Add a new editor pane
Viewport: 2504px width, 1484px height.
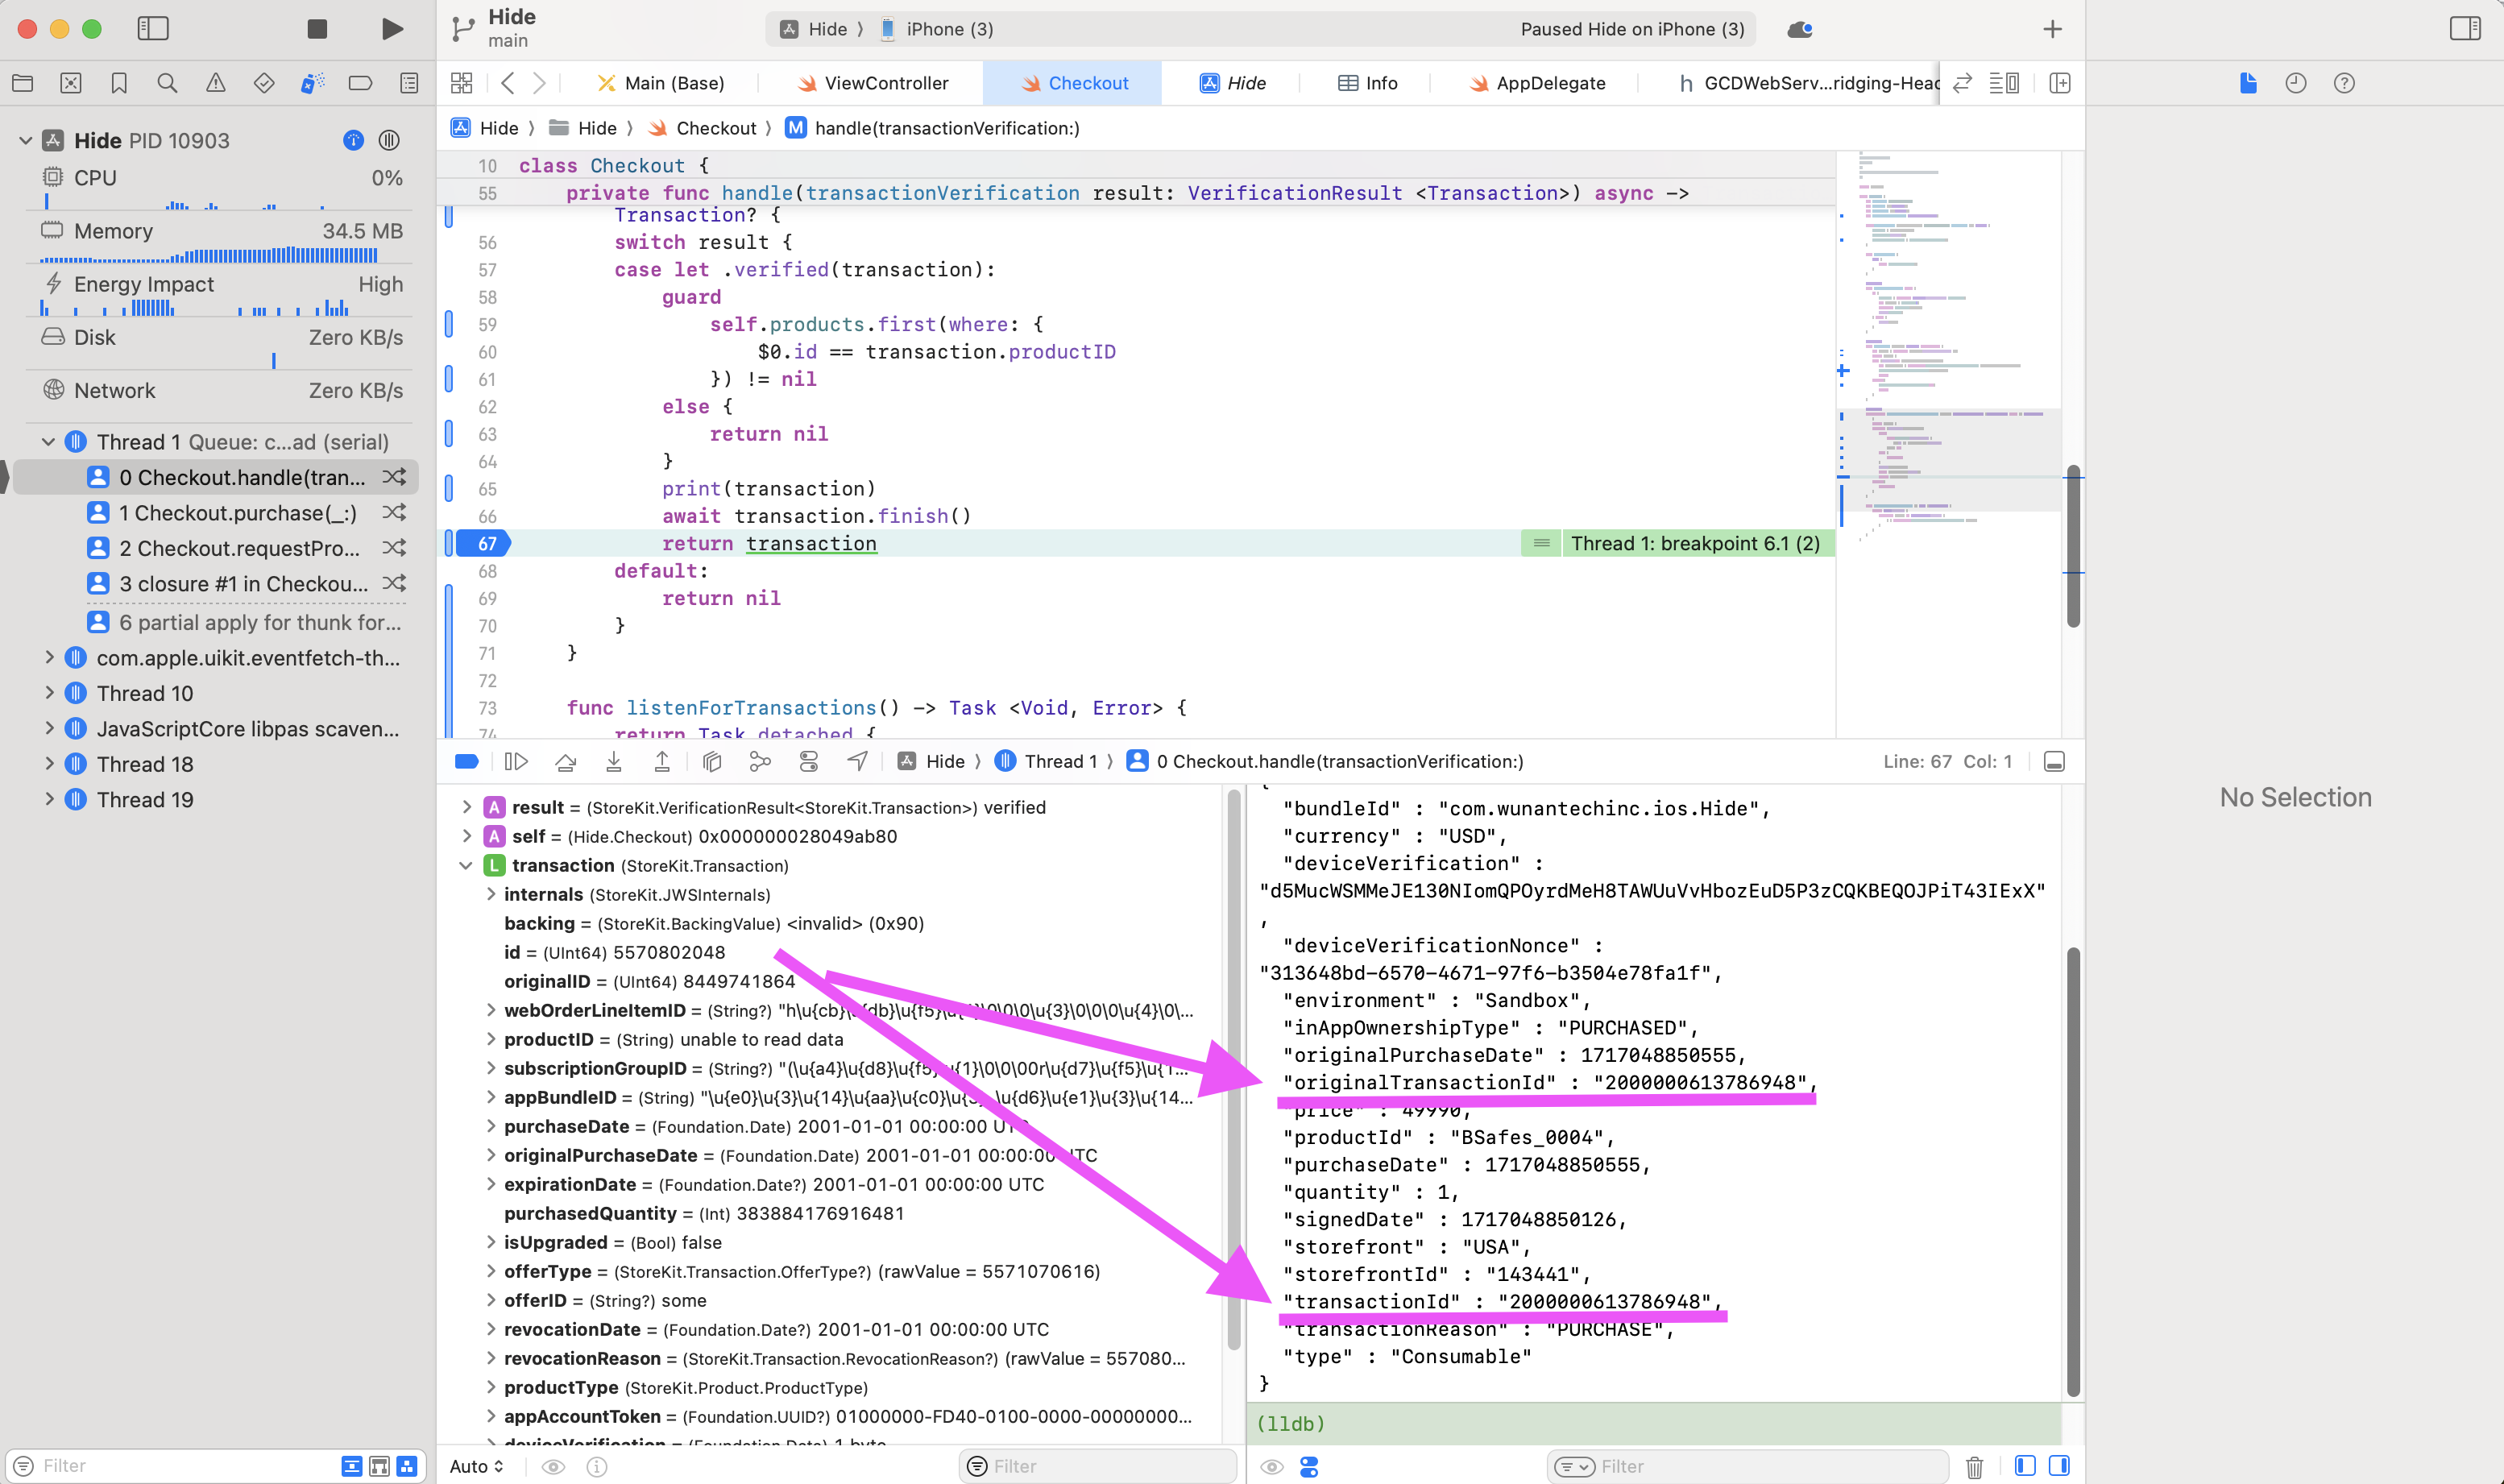point(2059,83)
